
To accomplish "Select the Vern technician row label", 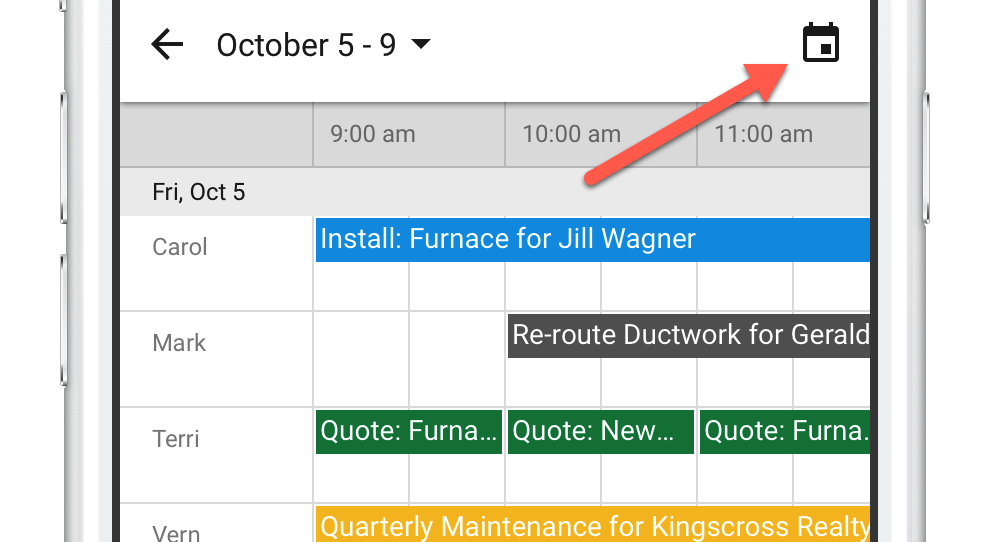I will point(176,532).
